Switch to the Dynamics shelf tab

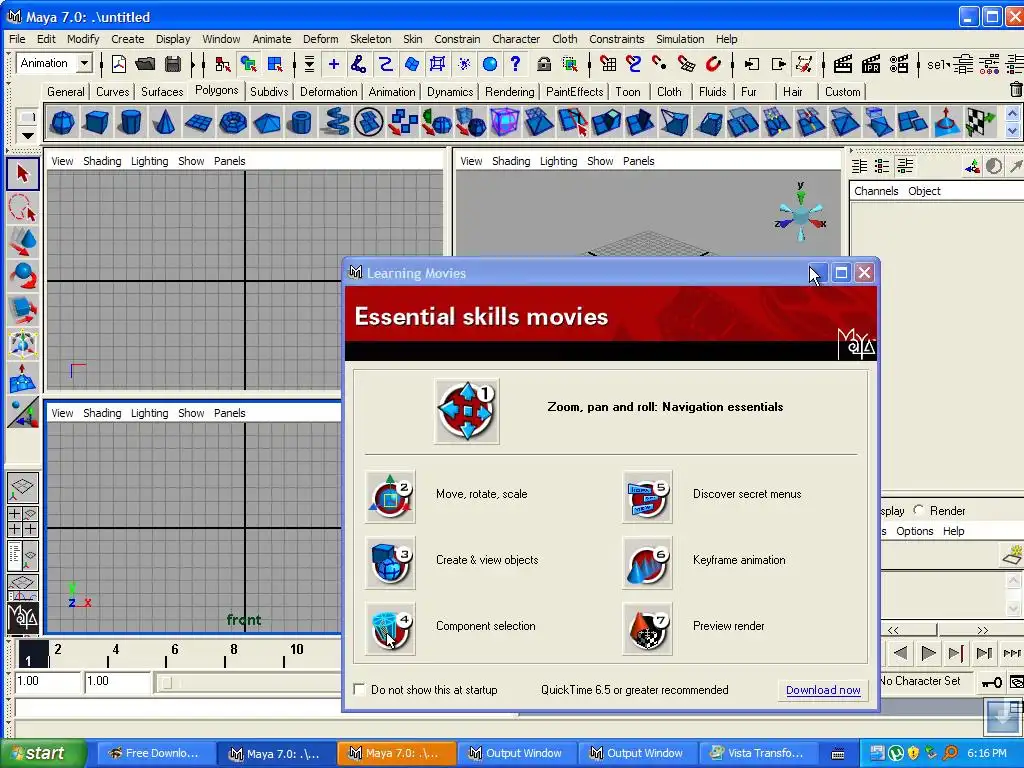(450, 91)
